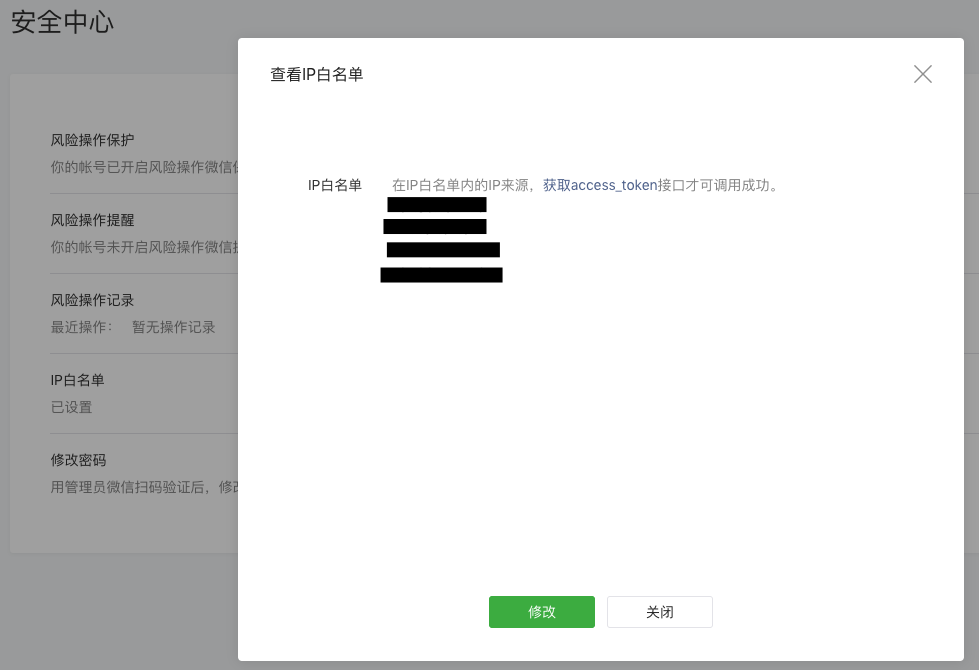The width and height of the screenshot is (979, 670).
Task: Click the 已设置 status text under IP白名单
Action: tap(69, 407)
